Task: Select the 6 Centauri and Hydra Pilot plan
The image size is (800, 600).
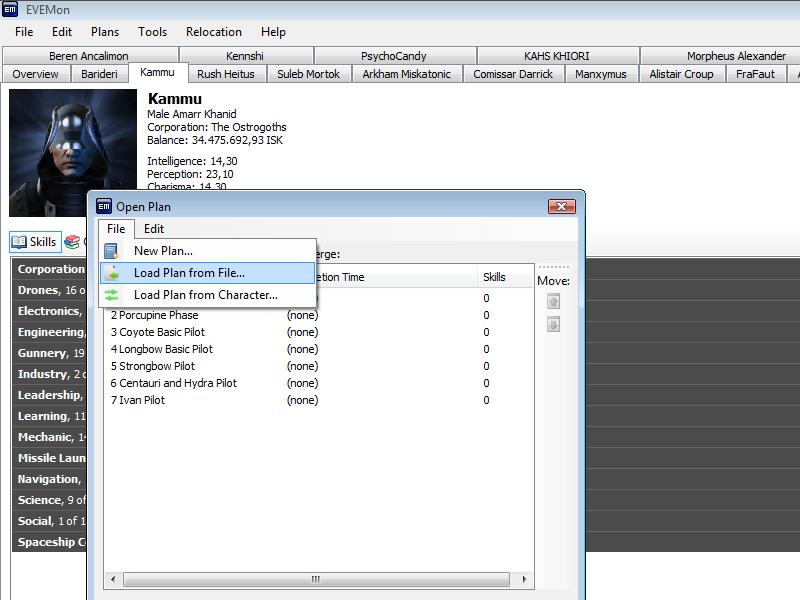Action: (x=319, y=383)
